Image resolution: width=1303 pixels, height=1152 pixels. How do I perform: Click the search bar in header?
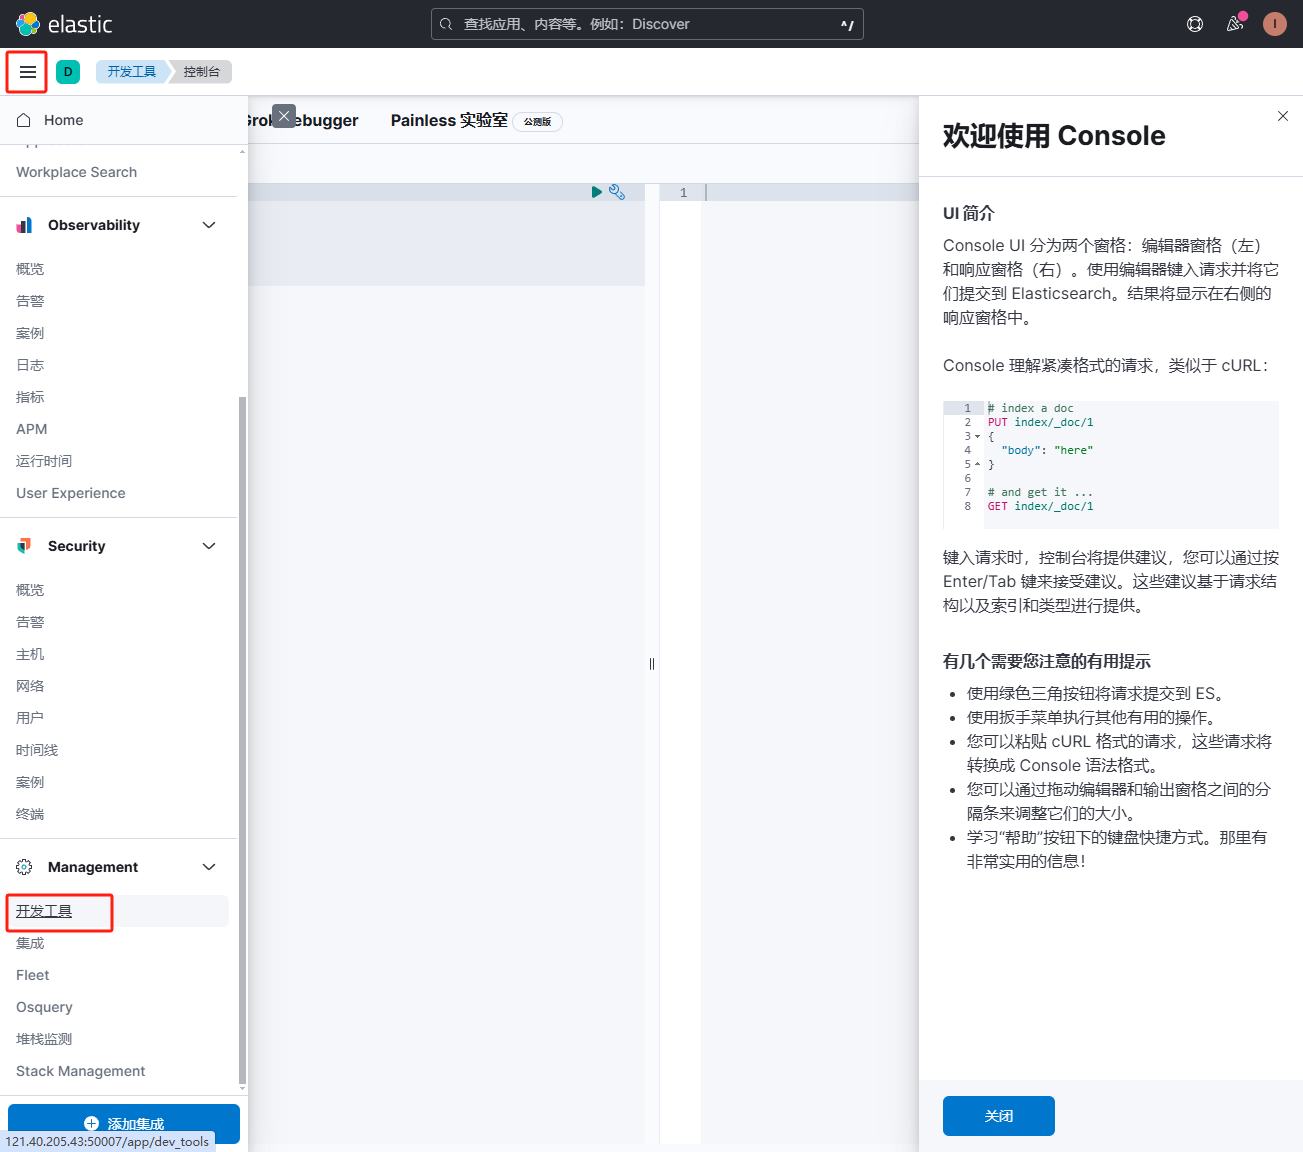coord(647,24)
